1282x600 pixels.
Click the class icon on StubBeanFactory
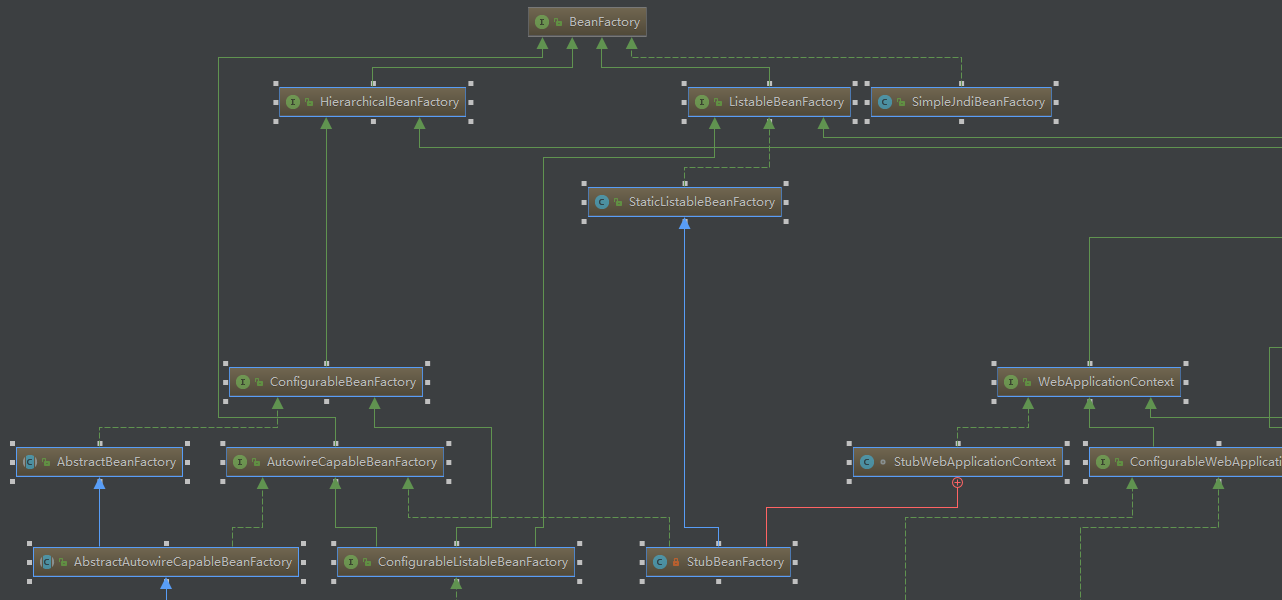click(660, 561)
